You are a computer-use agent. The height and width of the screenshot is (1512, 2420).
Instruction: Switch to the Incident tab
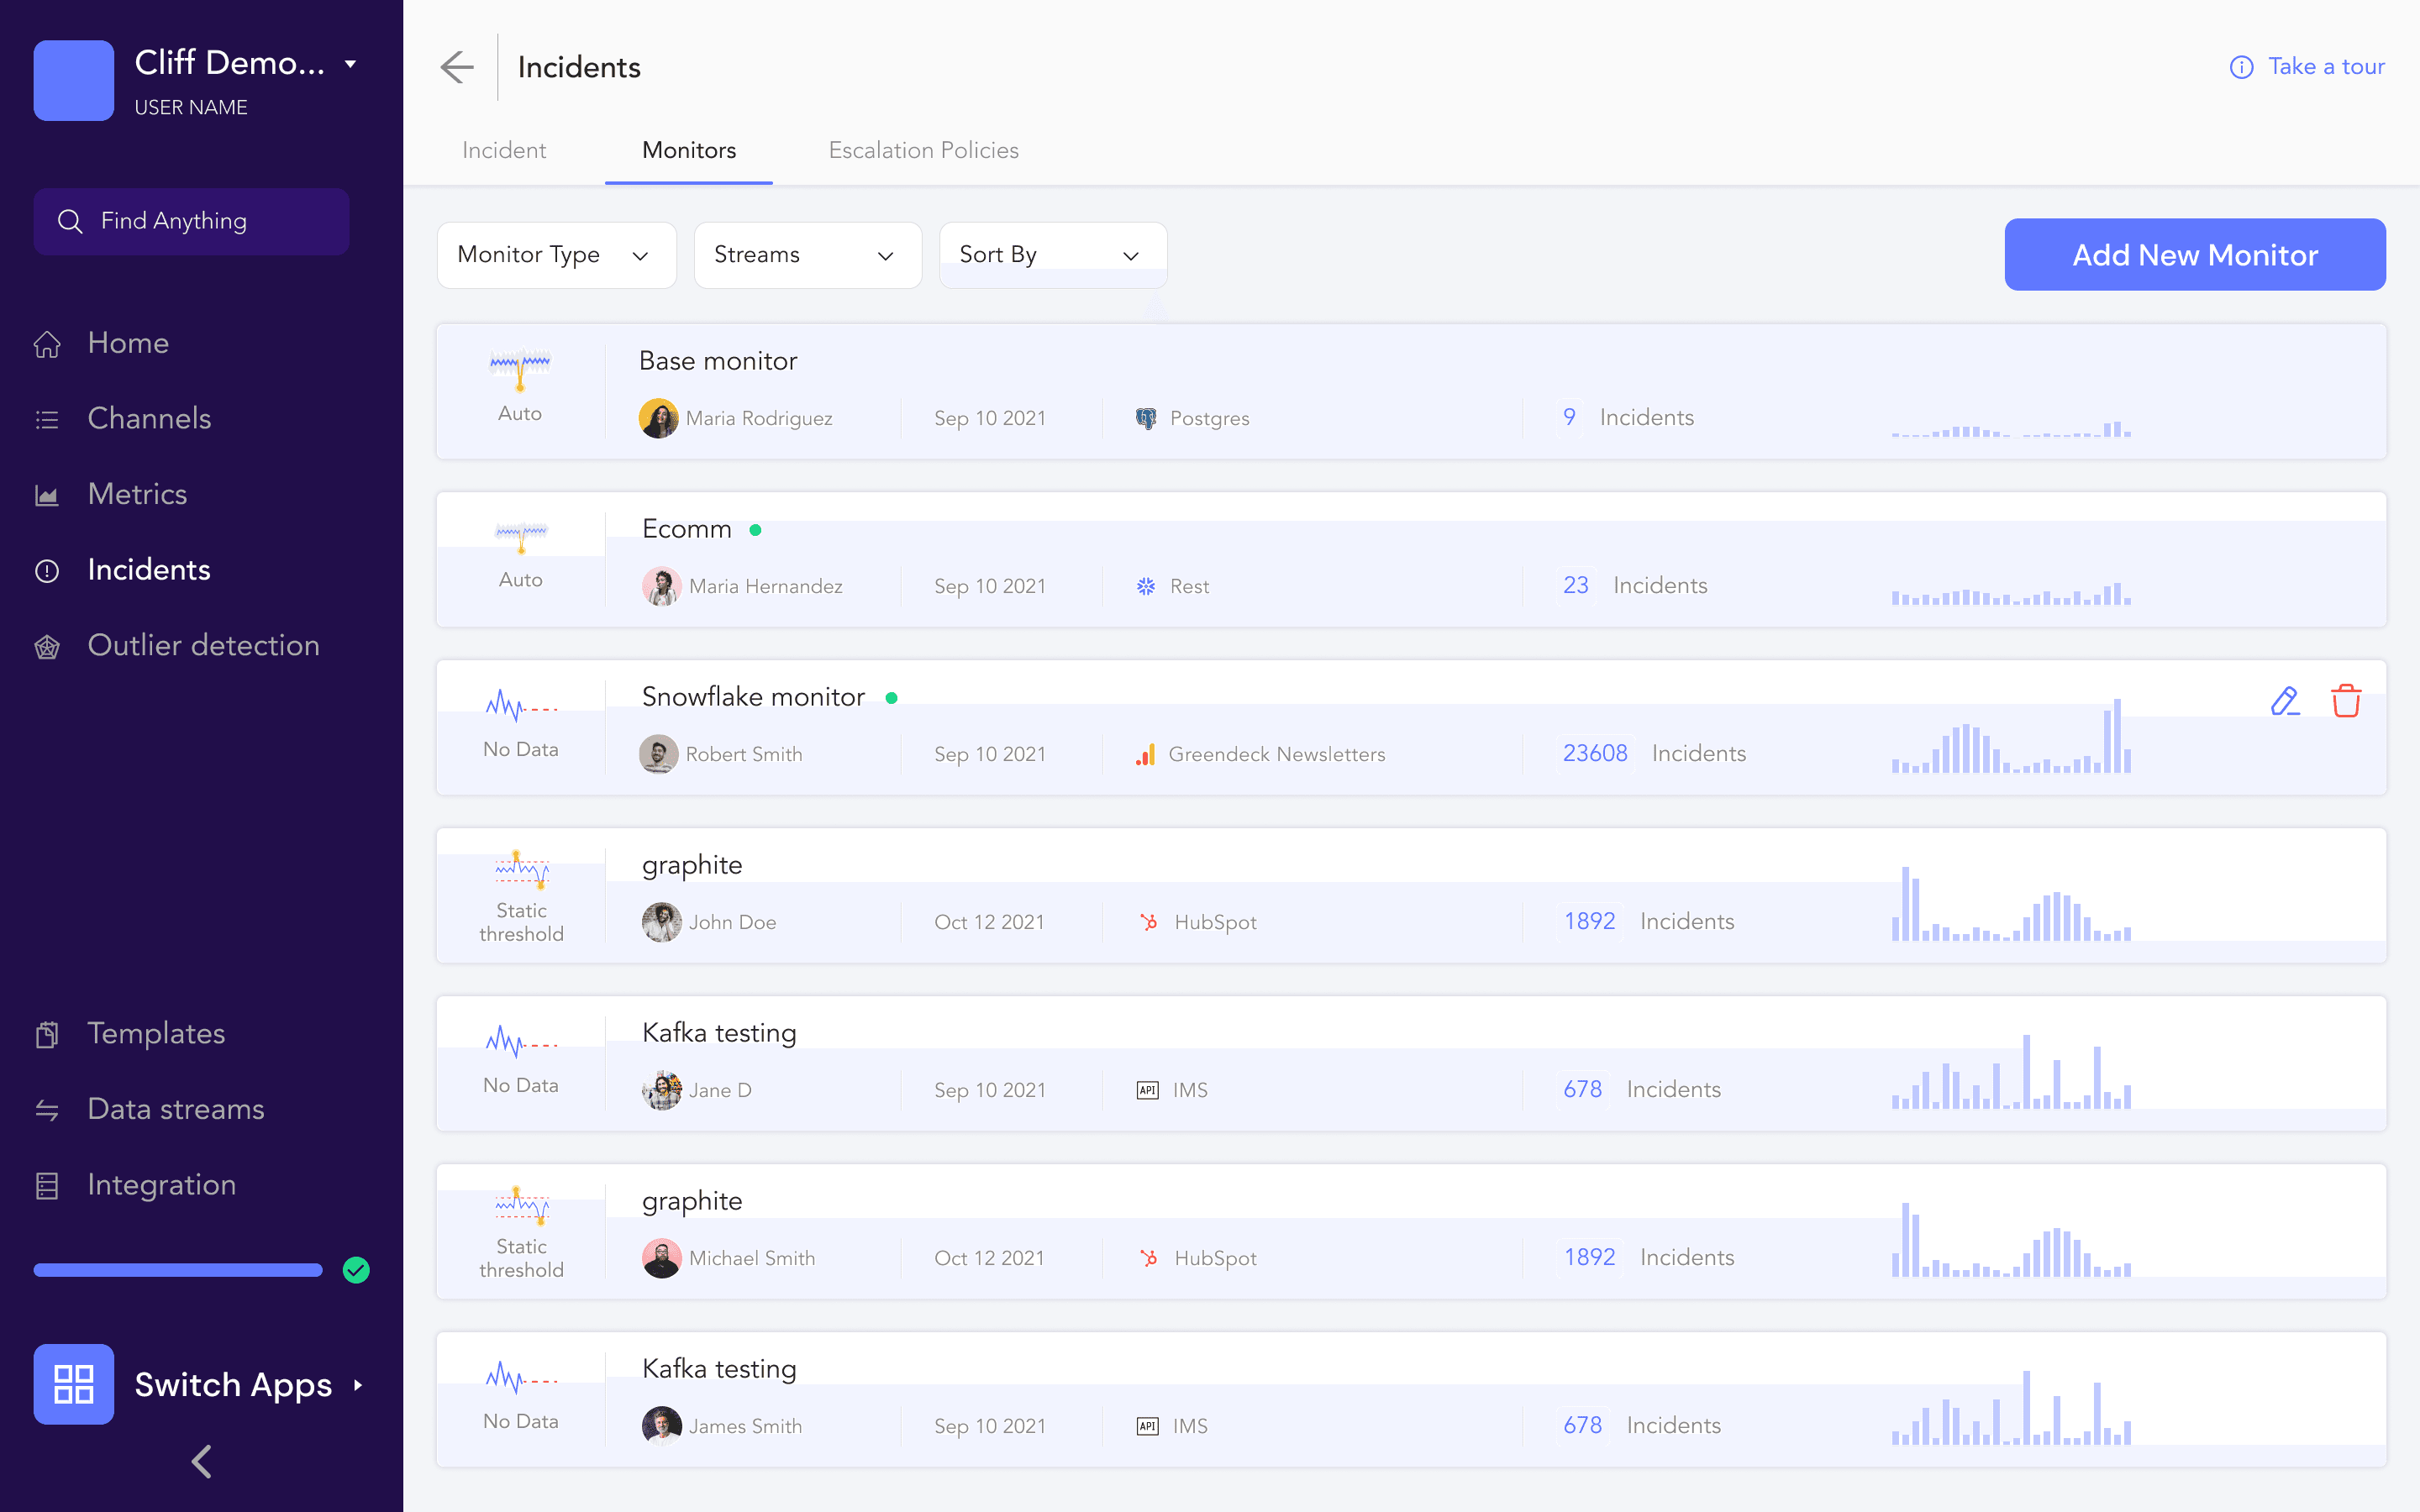pos(504,150)
